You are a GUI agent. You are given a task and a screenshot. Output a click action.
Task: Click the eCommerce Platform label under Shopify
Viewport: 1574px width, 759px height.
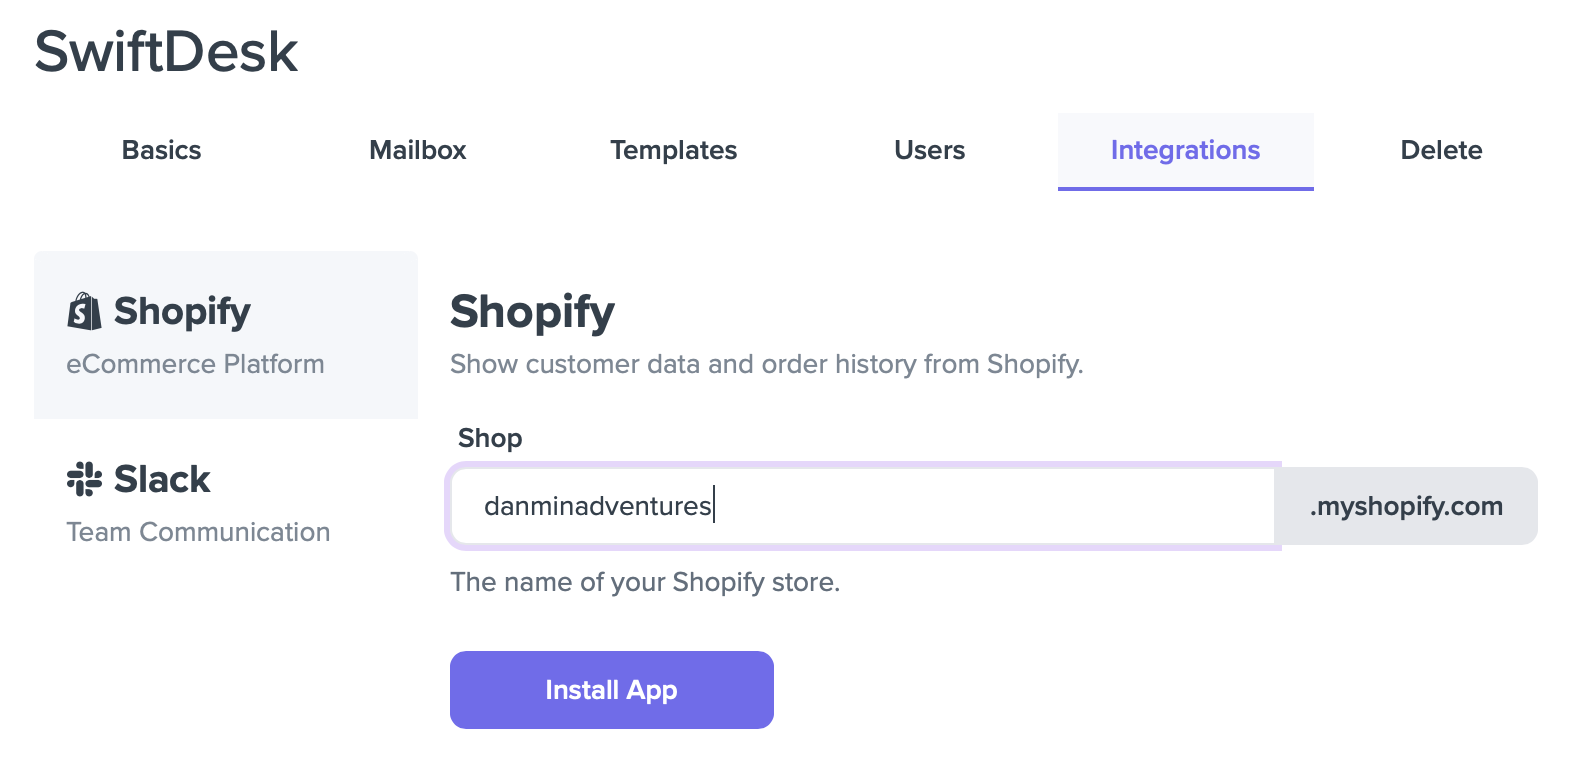coord(195,364)
